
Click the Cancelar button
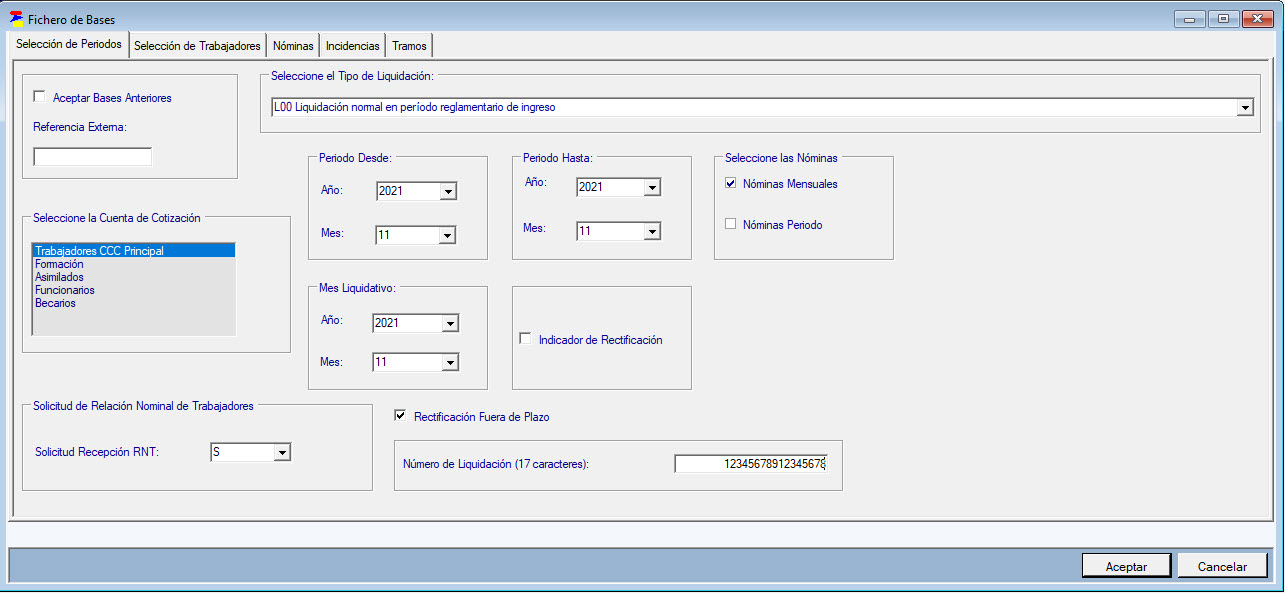[1222, 566]
